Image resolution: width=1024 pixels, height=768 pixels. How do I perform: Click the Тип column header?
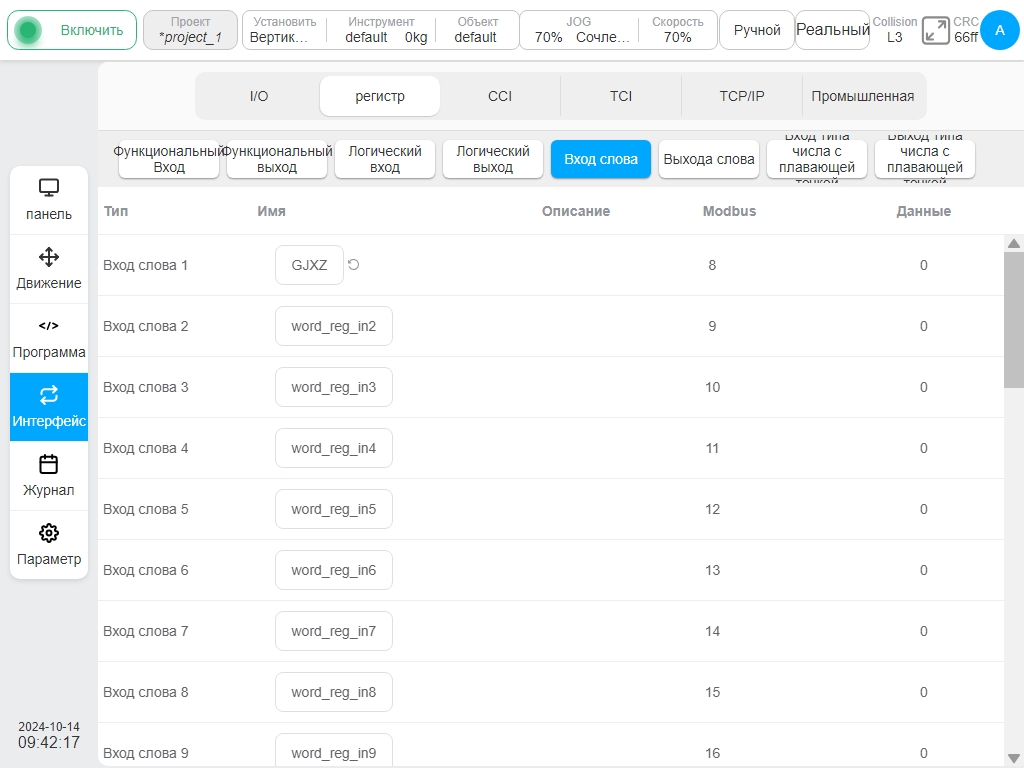pyautogui.click(x=116, y=211)
